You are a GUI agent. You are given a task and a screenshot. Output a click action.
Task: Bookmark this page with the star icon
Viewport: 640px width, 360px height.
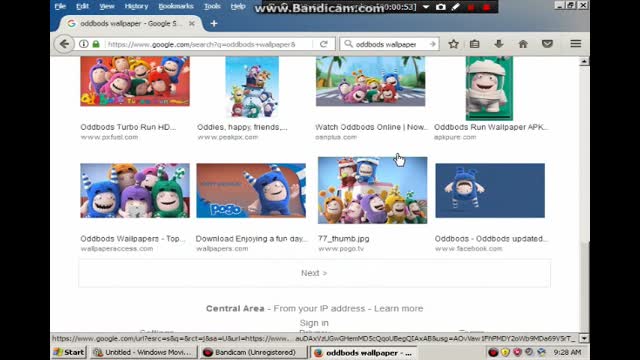[x=453, y=44]
